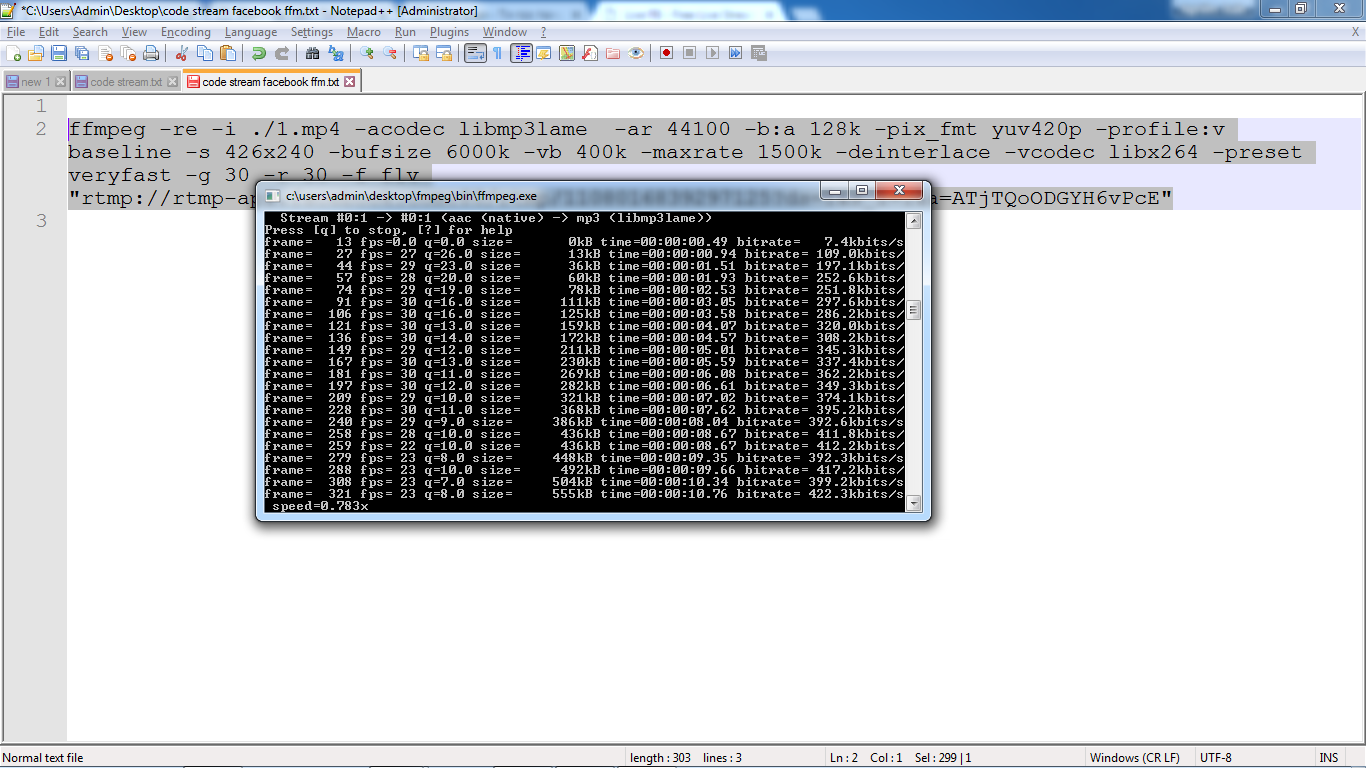Open the Edit menu
This screenshot has height=768, width=1366.
tap(49, 32)
